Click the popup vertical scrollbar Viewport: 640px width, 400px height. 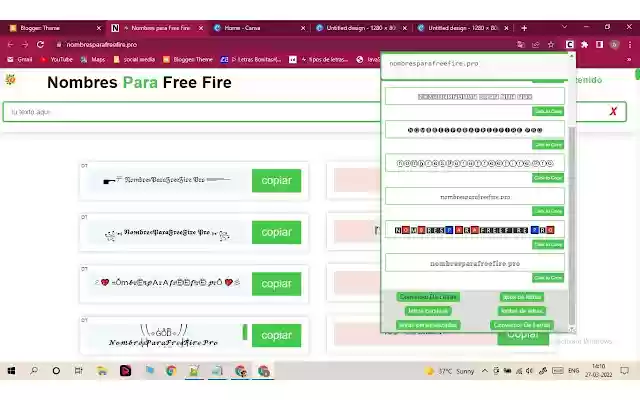tap(572, 224)
